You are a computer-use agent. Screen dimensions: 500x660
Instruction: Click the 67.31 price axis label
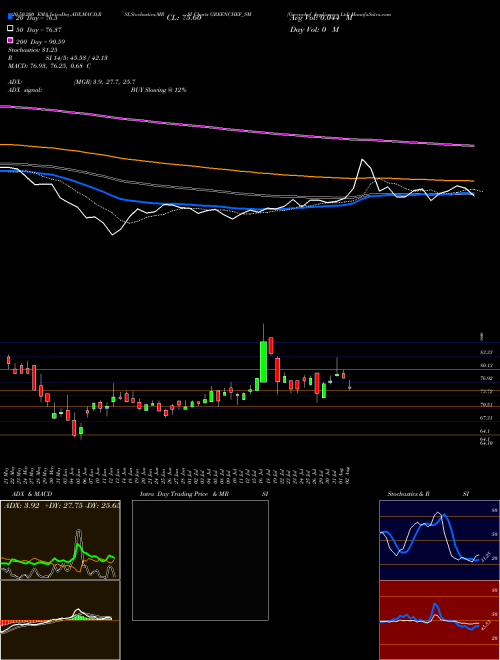487,418
